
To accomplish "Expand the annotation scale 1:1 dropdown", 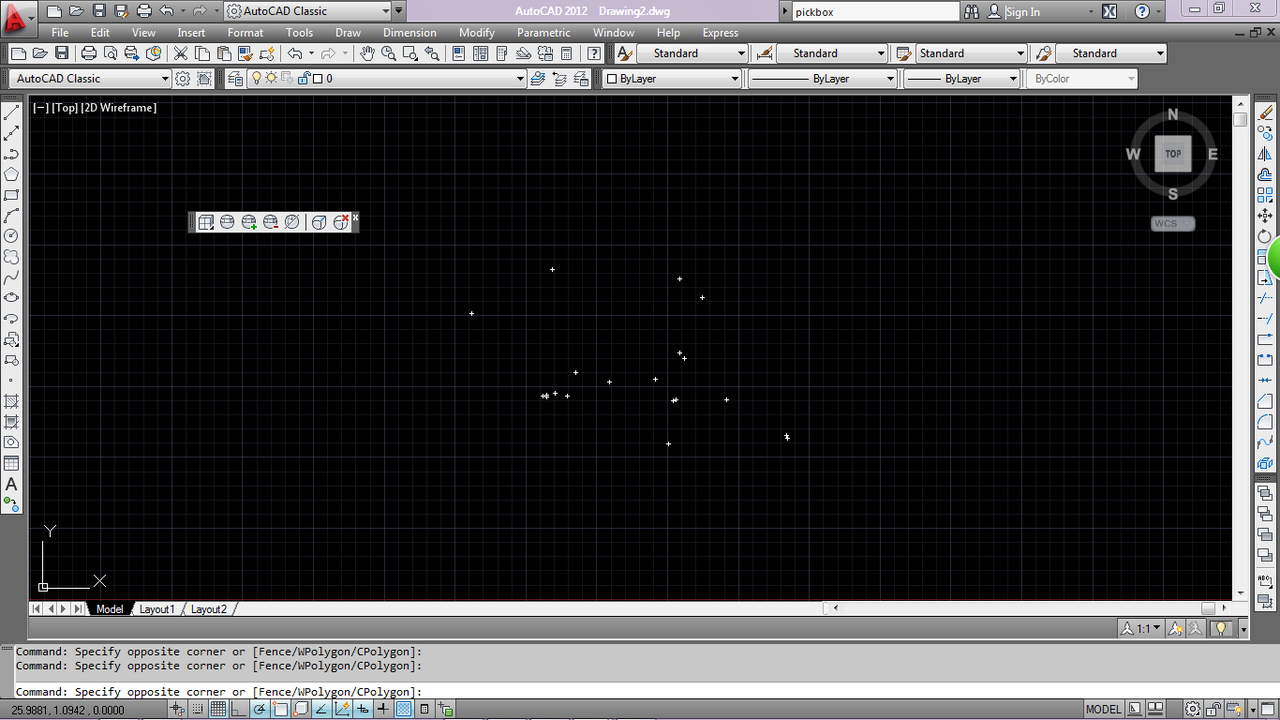I will 1141,628.
